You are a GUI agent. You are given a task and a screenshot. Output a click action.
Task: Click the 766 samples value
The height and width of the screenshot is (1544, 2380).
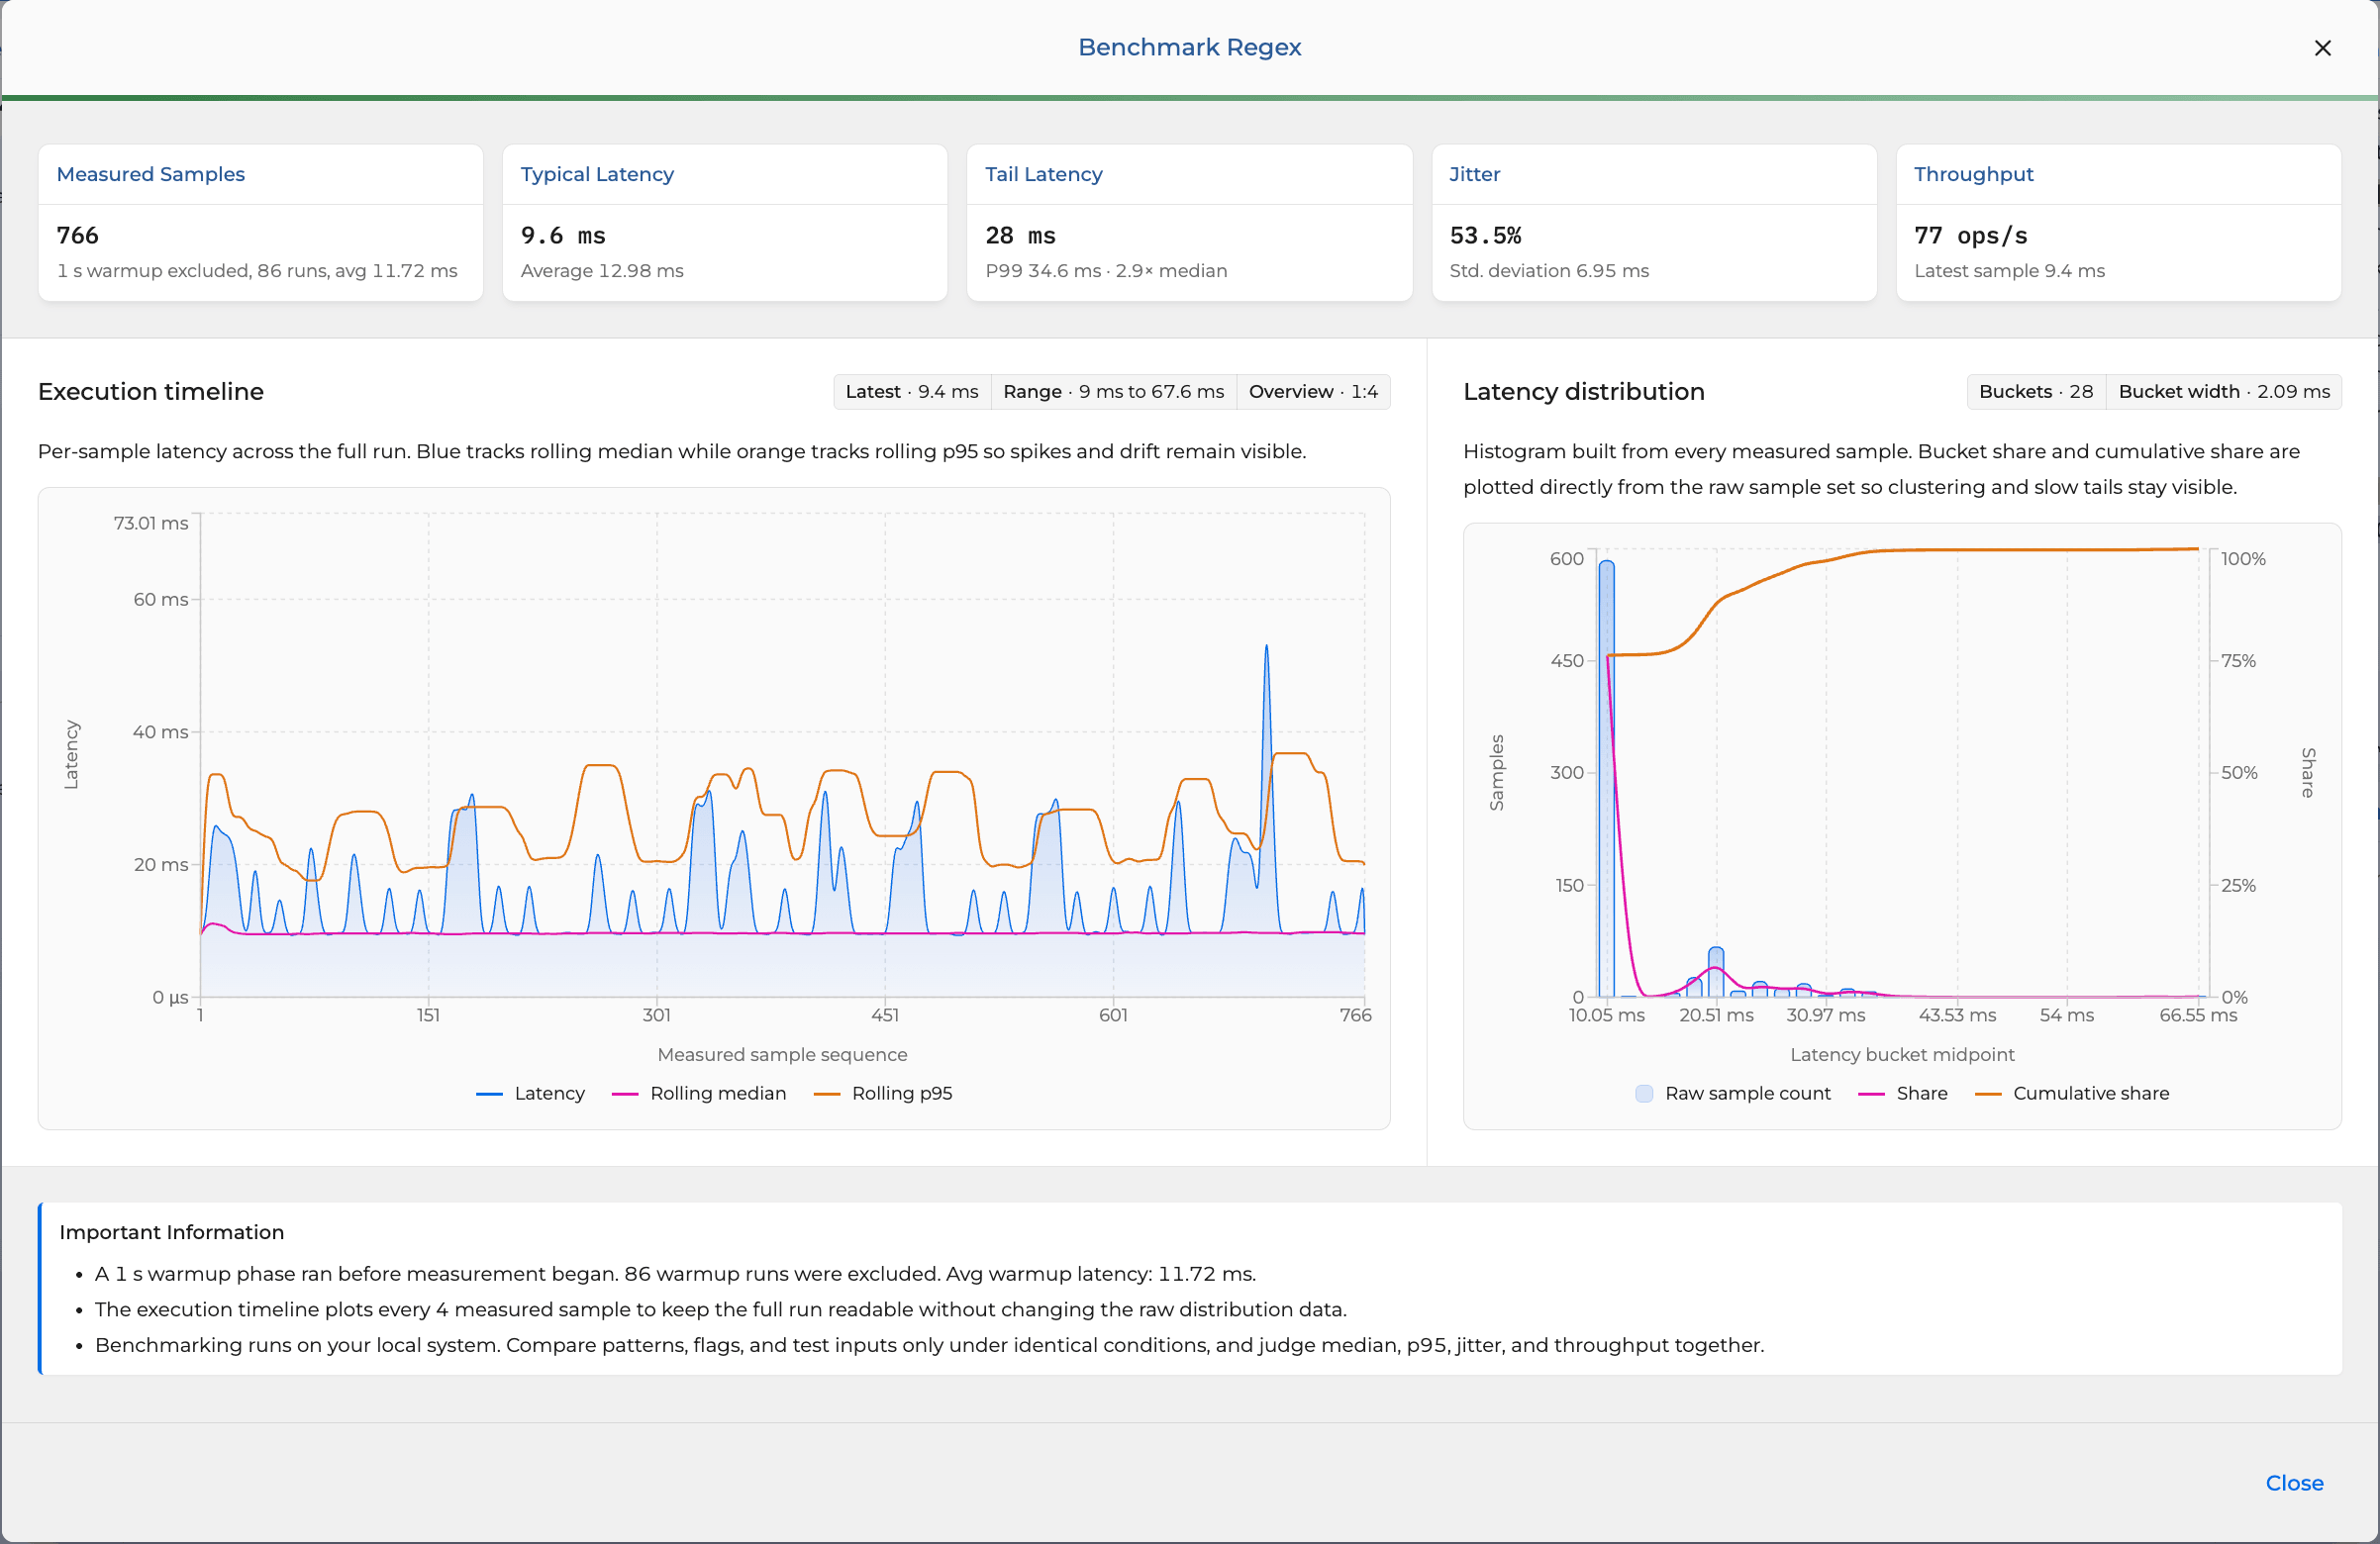point(78,235)
